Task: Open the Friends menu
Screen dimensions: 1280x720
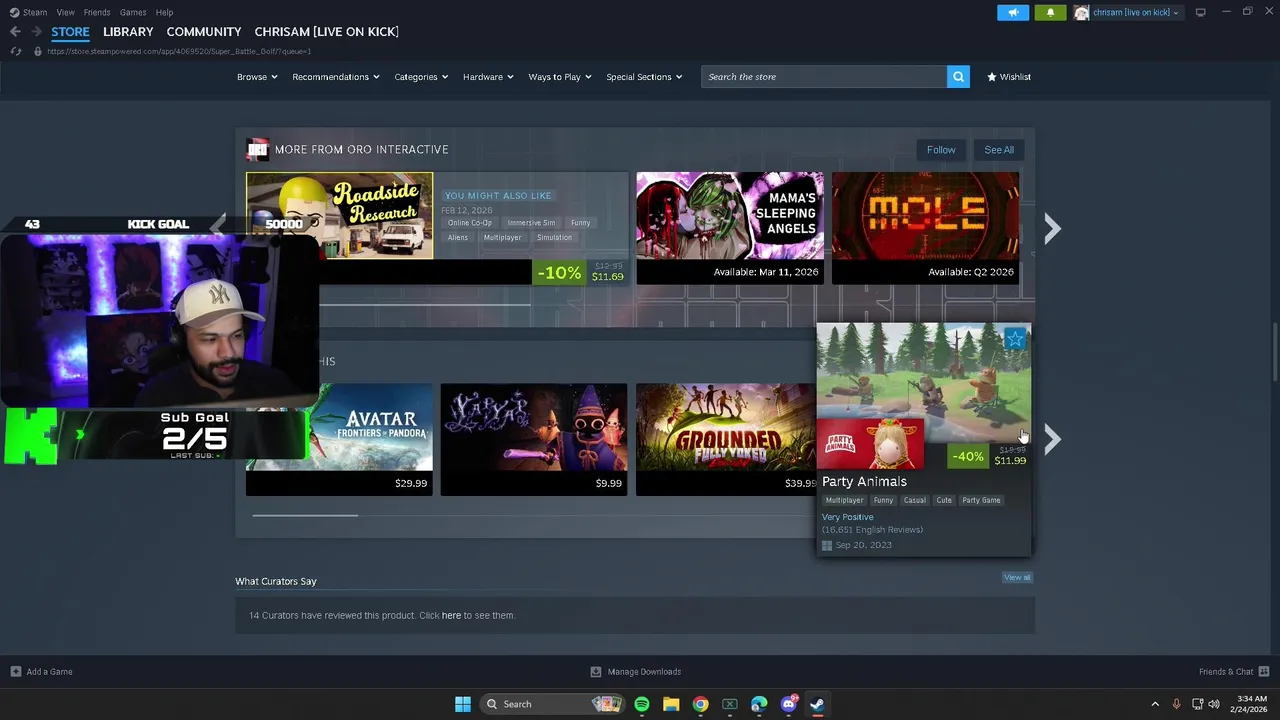Action: pos(97,12)
